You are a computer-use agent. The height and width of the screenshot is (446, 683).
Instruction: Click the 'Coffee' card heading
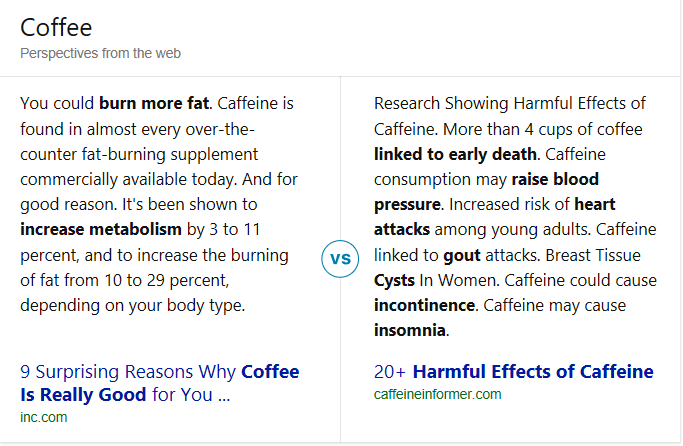tap(56, 27)
